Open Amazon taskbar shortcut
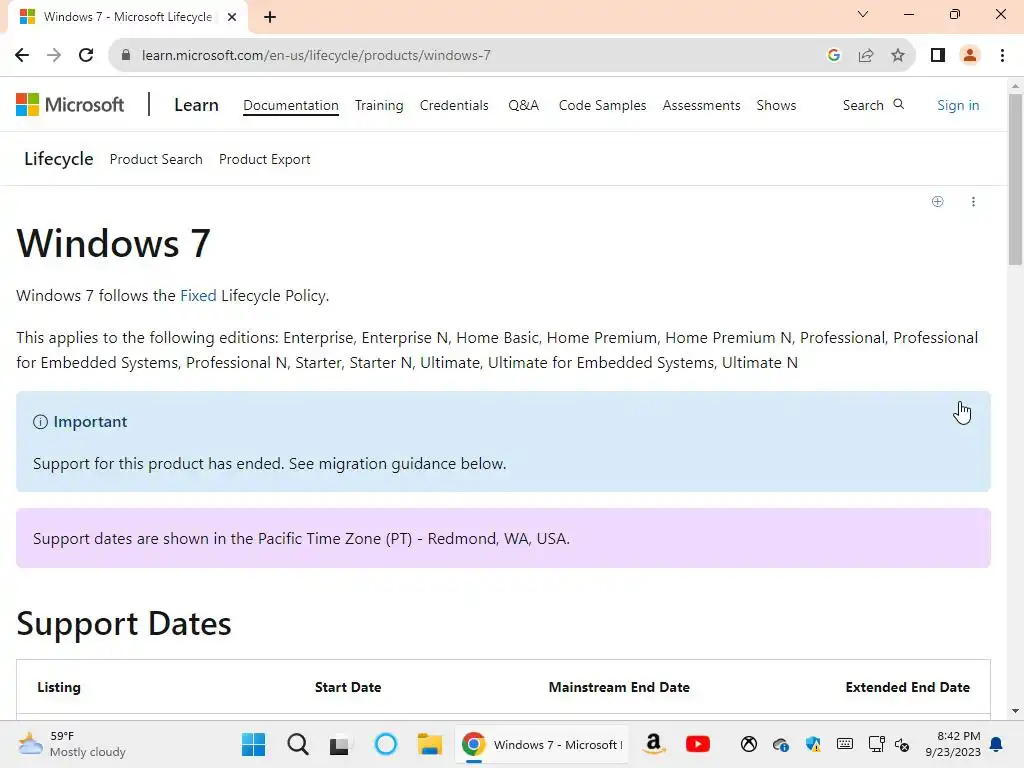Image resolution: width=1024 pixels, height=768 pixels. [654, 744]
